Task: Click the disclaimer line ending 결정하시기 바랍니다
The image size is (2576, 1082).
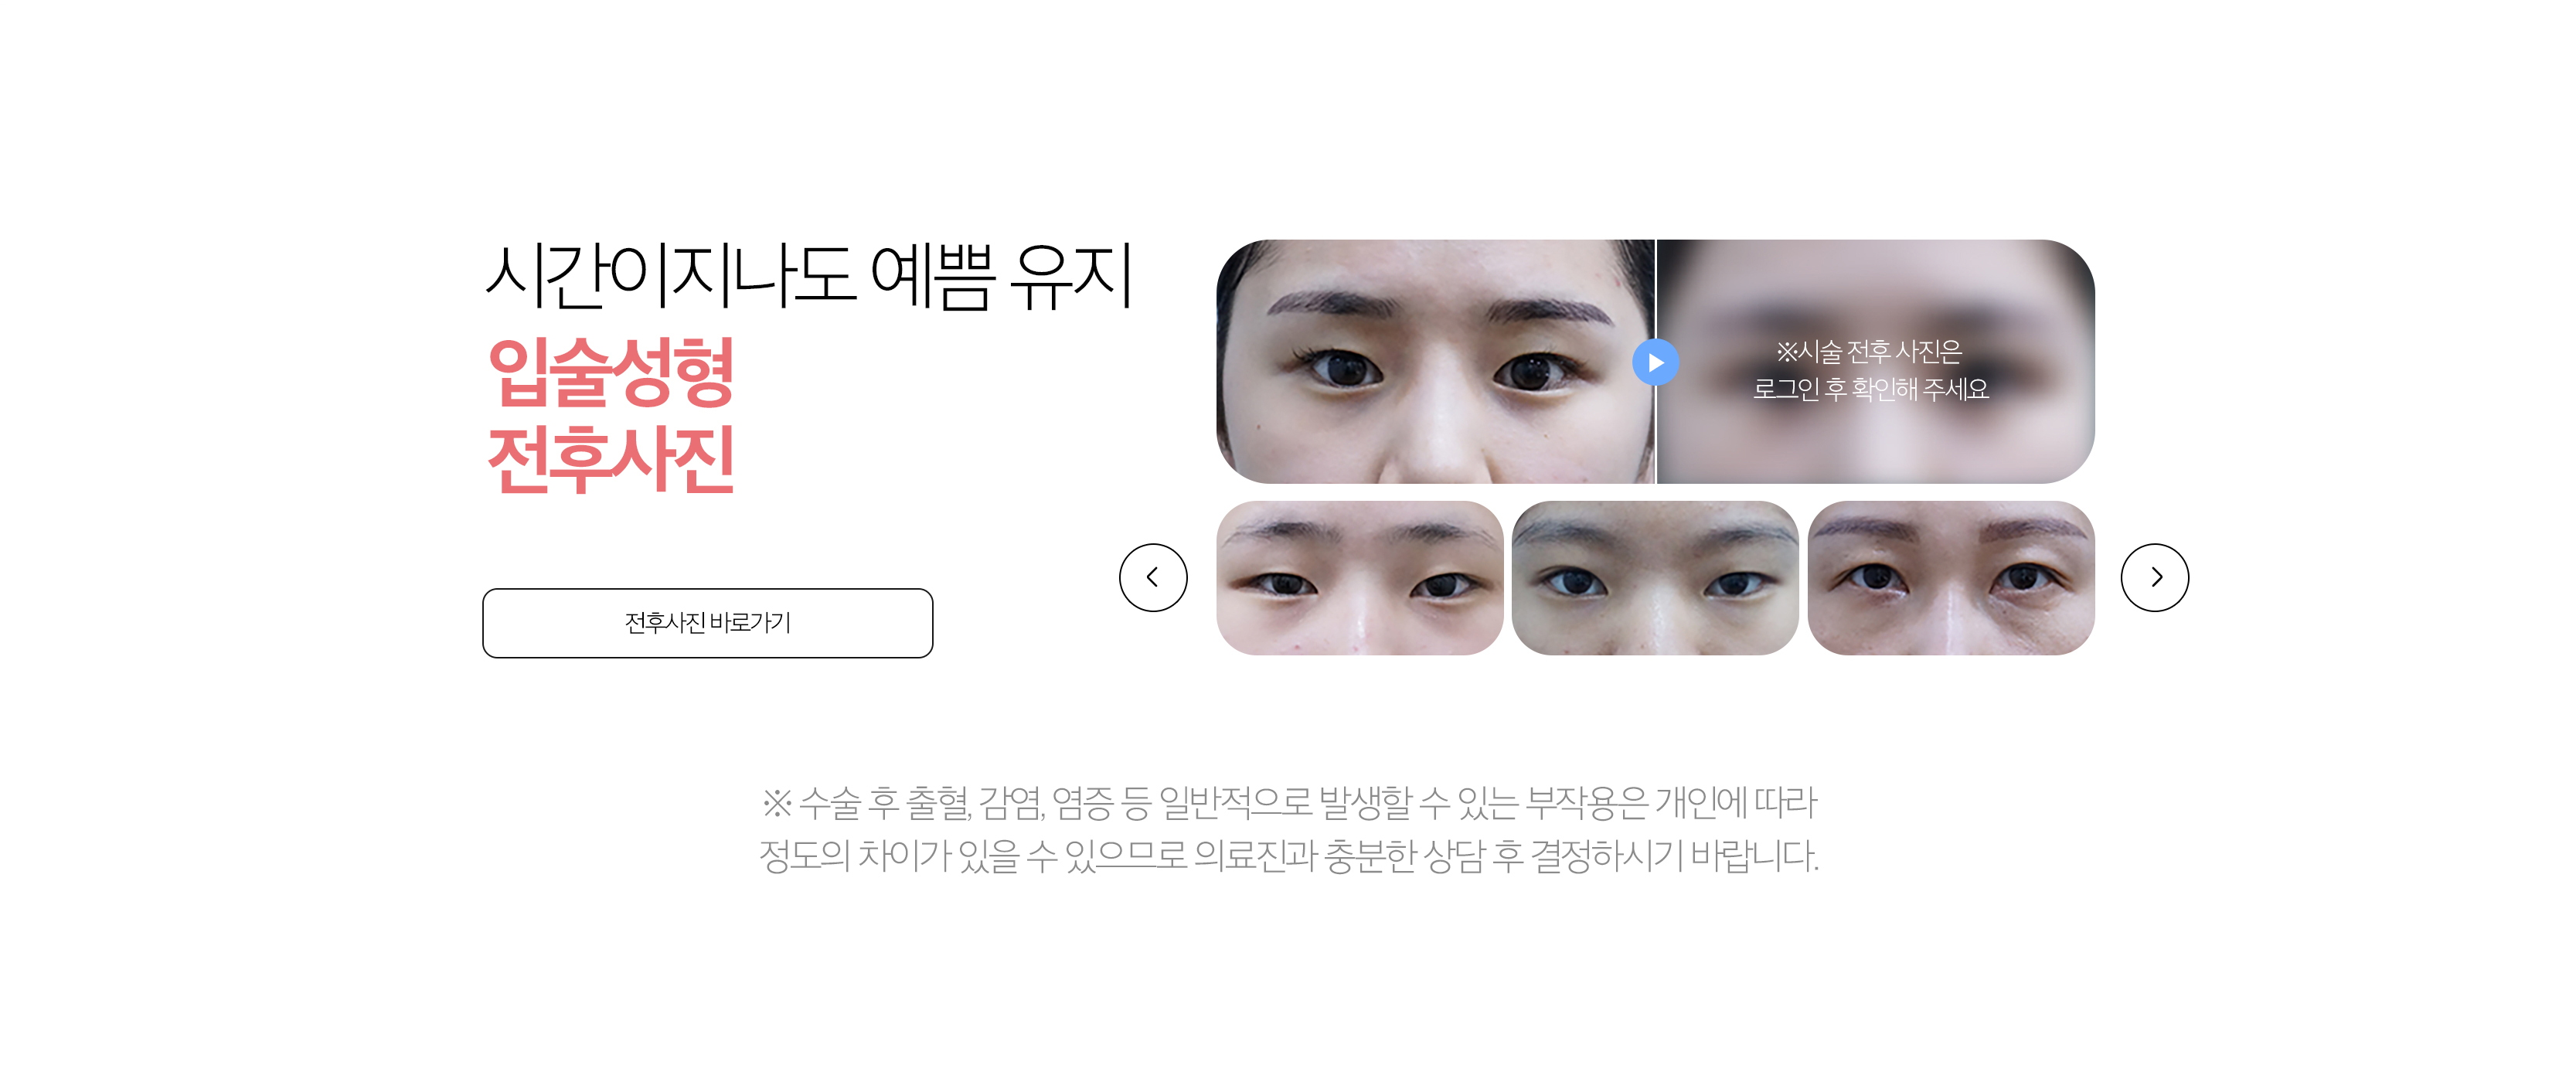Action: click(1289, 856)
